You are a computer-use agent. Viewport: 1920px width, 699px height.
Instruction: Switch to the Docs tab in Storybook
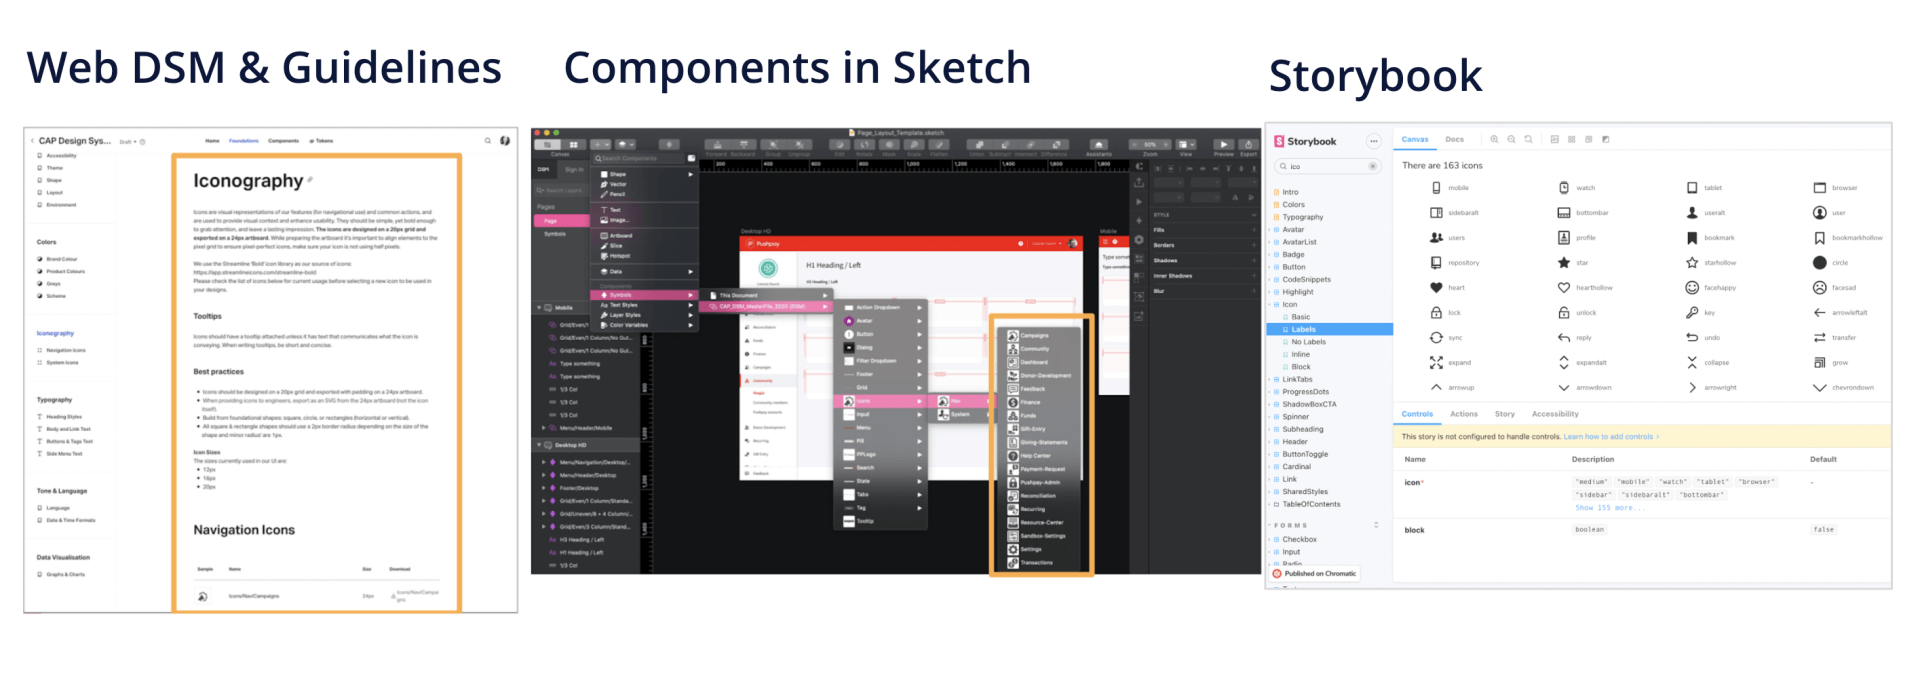1455,140
